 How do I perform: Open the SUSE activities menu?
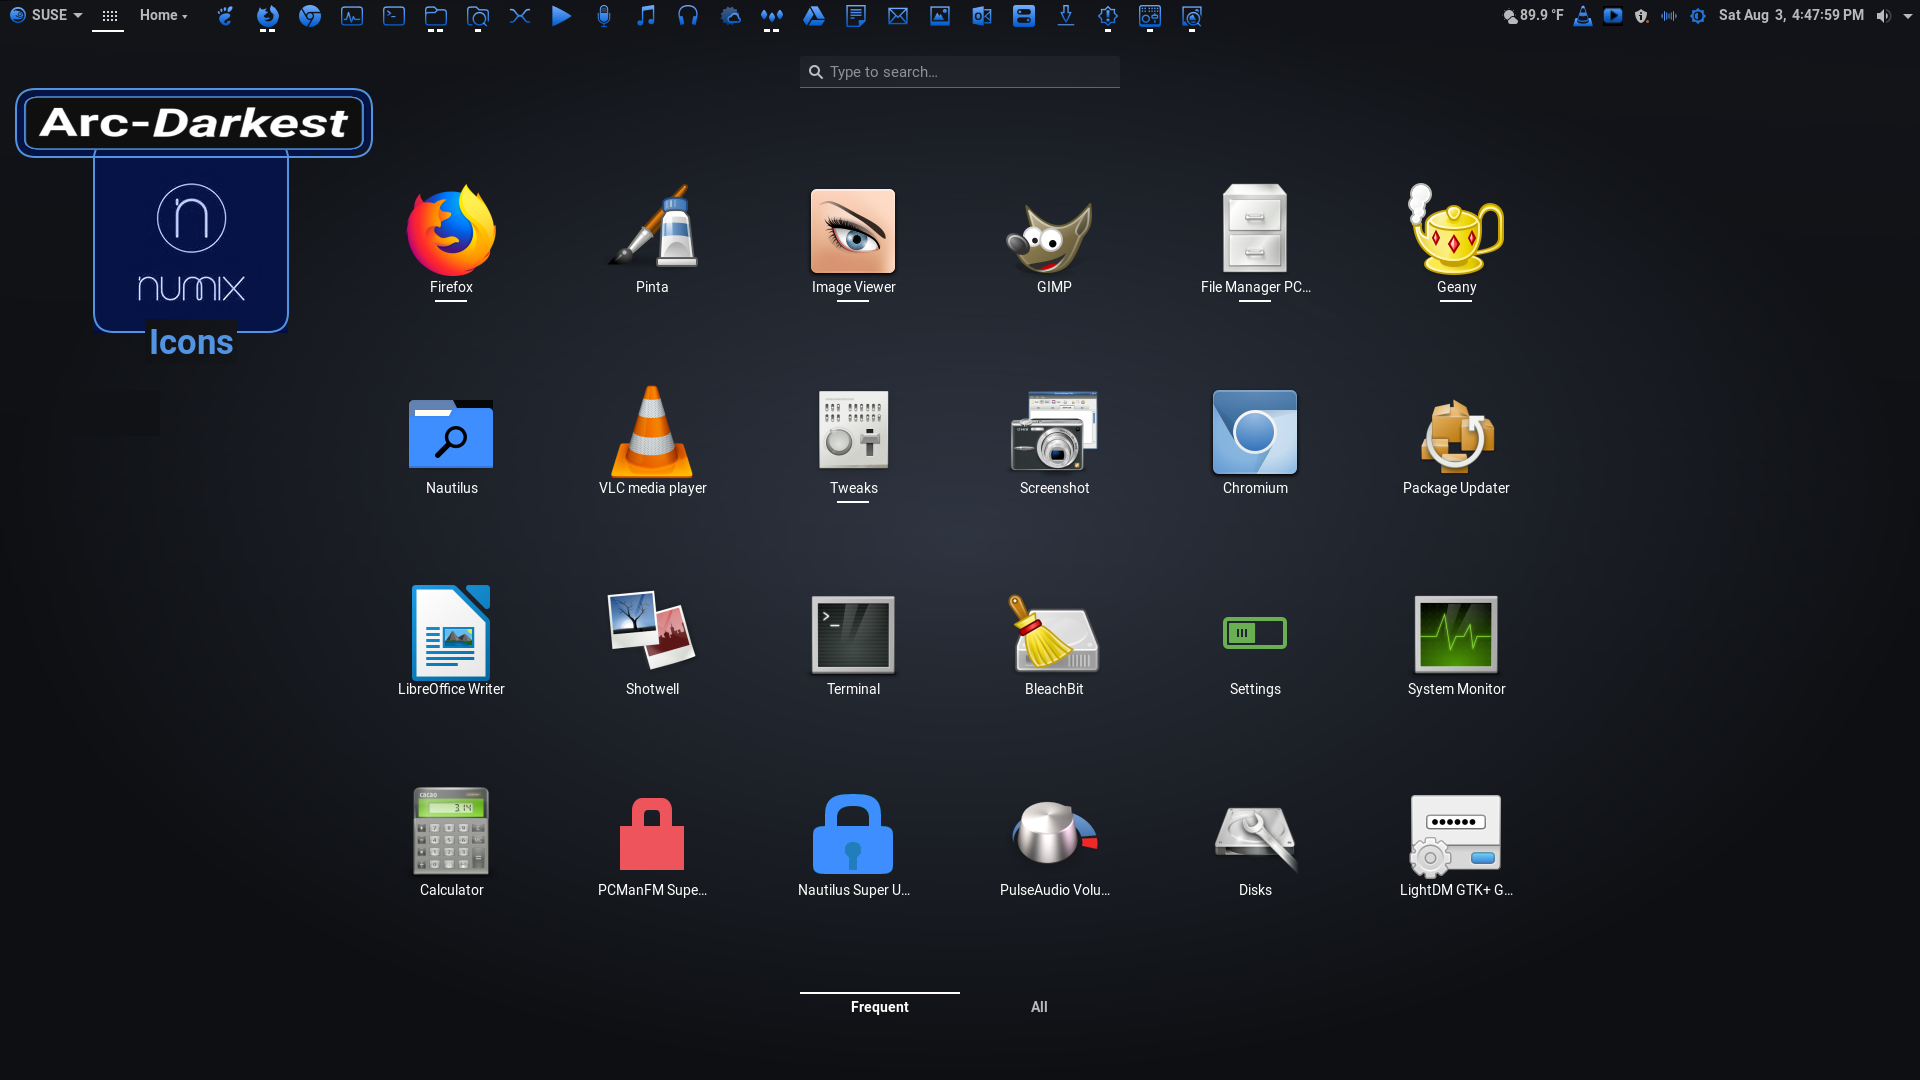[45, 15]
